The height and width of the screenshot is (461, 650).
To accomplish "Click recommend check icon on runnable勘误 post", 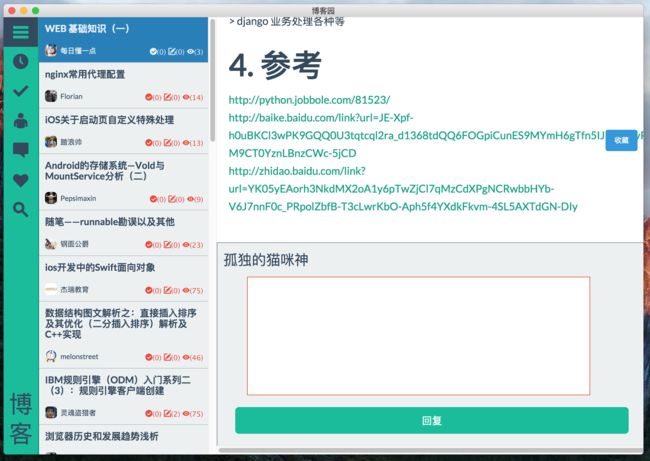I will (x=148, y=245).
